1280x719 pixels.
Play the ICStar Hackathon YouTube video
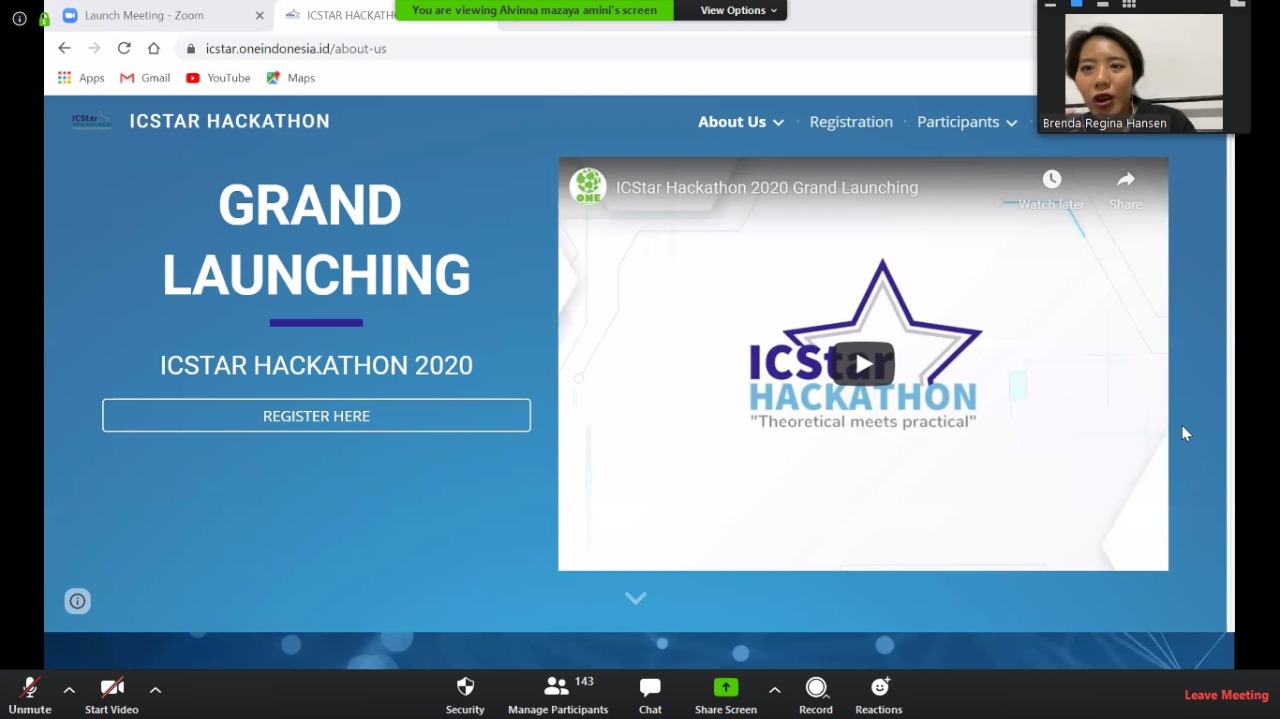[x=863, y=364]
